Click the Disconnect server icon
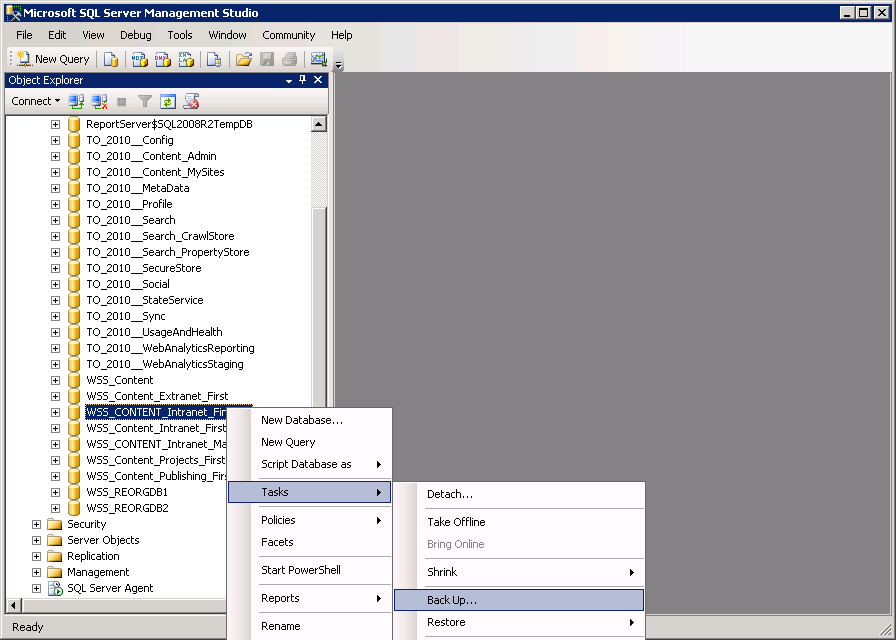 99,101
